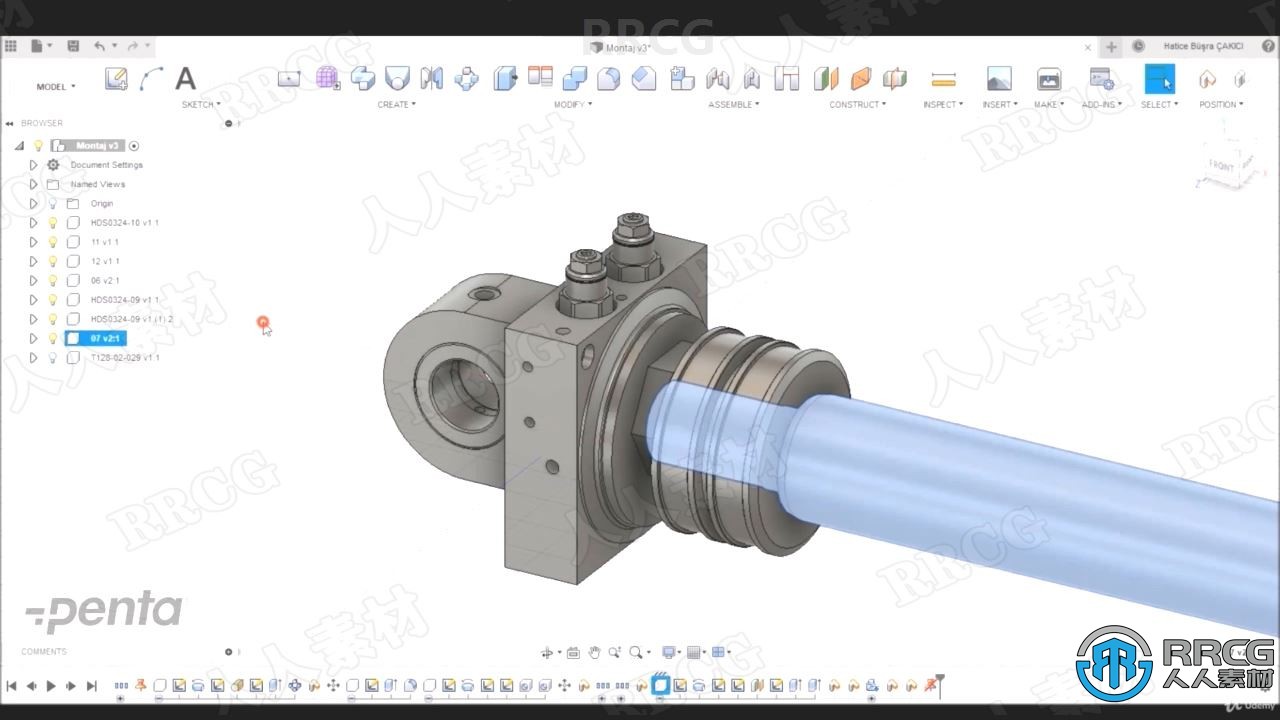Select the Text 'A' sketch tool
Image resolution: width=1280 pixels, height=720 pixels.
(x=185, y=79)
